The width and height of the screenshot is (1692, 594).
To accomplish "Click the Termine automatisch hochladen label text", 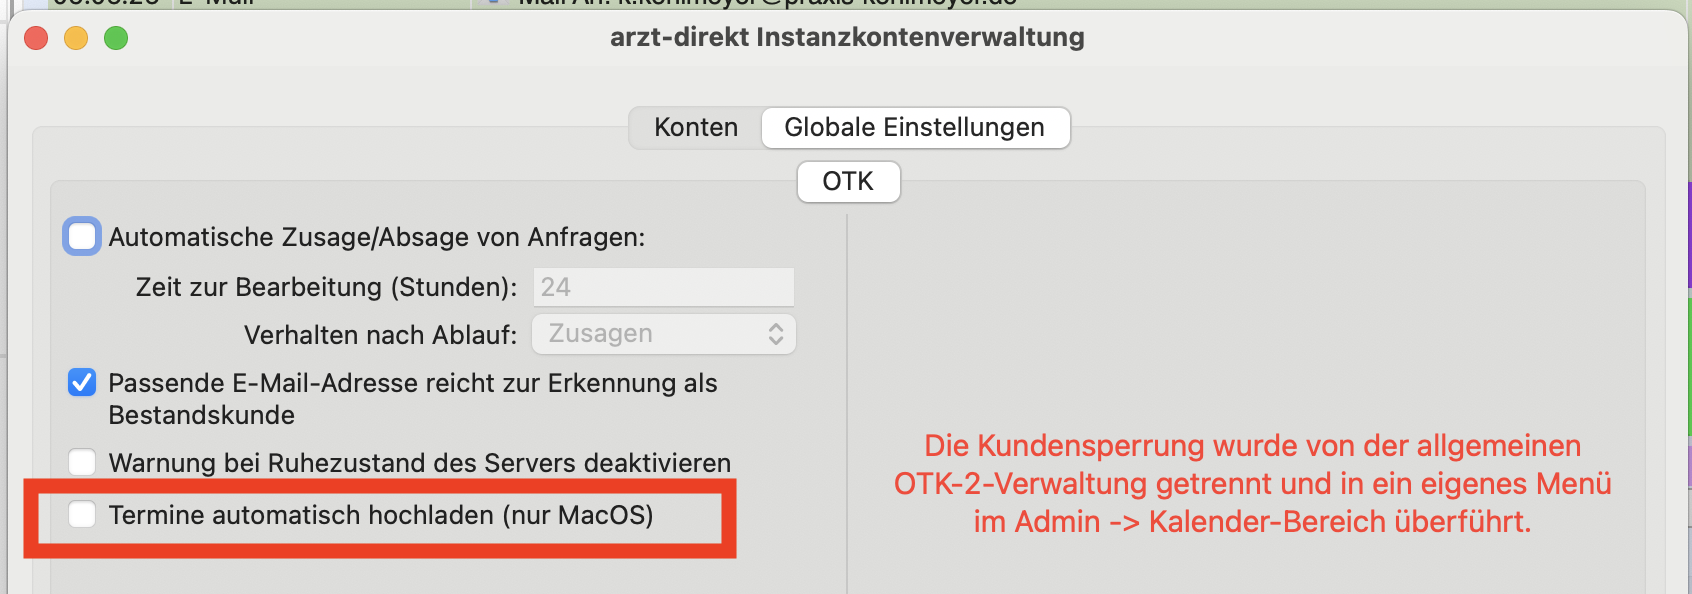I will pos(381,515).
